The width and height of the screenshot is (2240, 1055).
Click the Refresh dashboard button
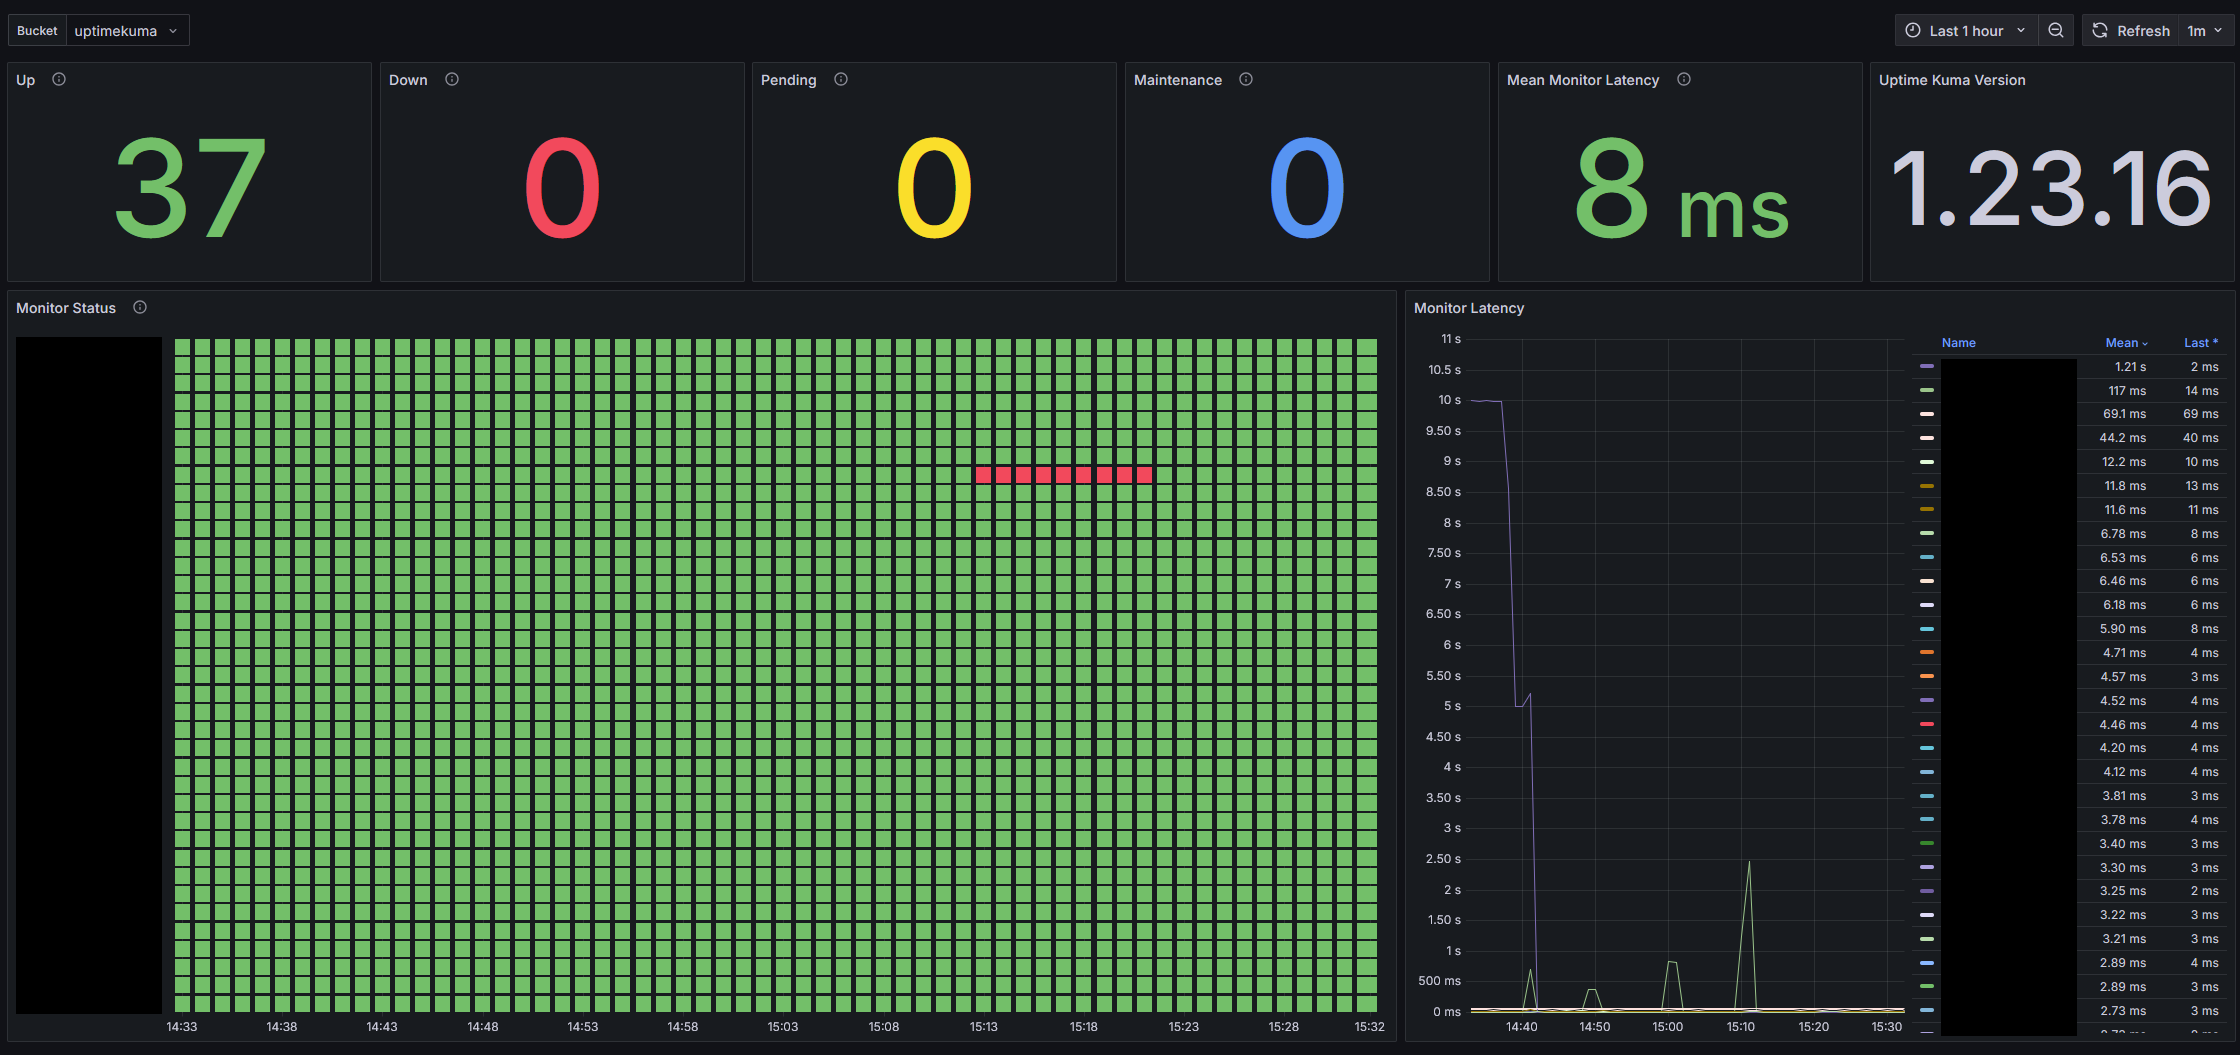(x=2131, y=31)
